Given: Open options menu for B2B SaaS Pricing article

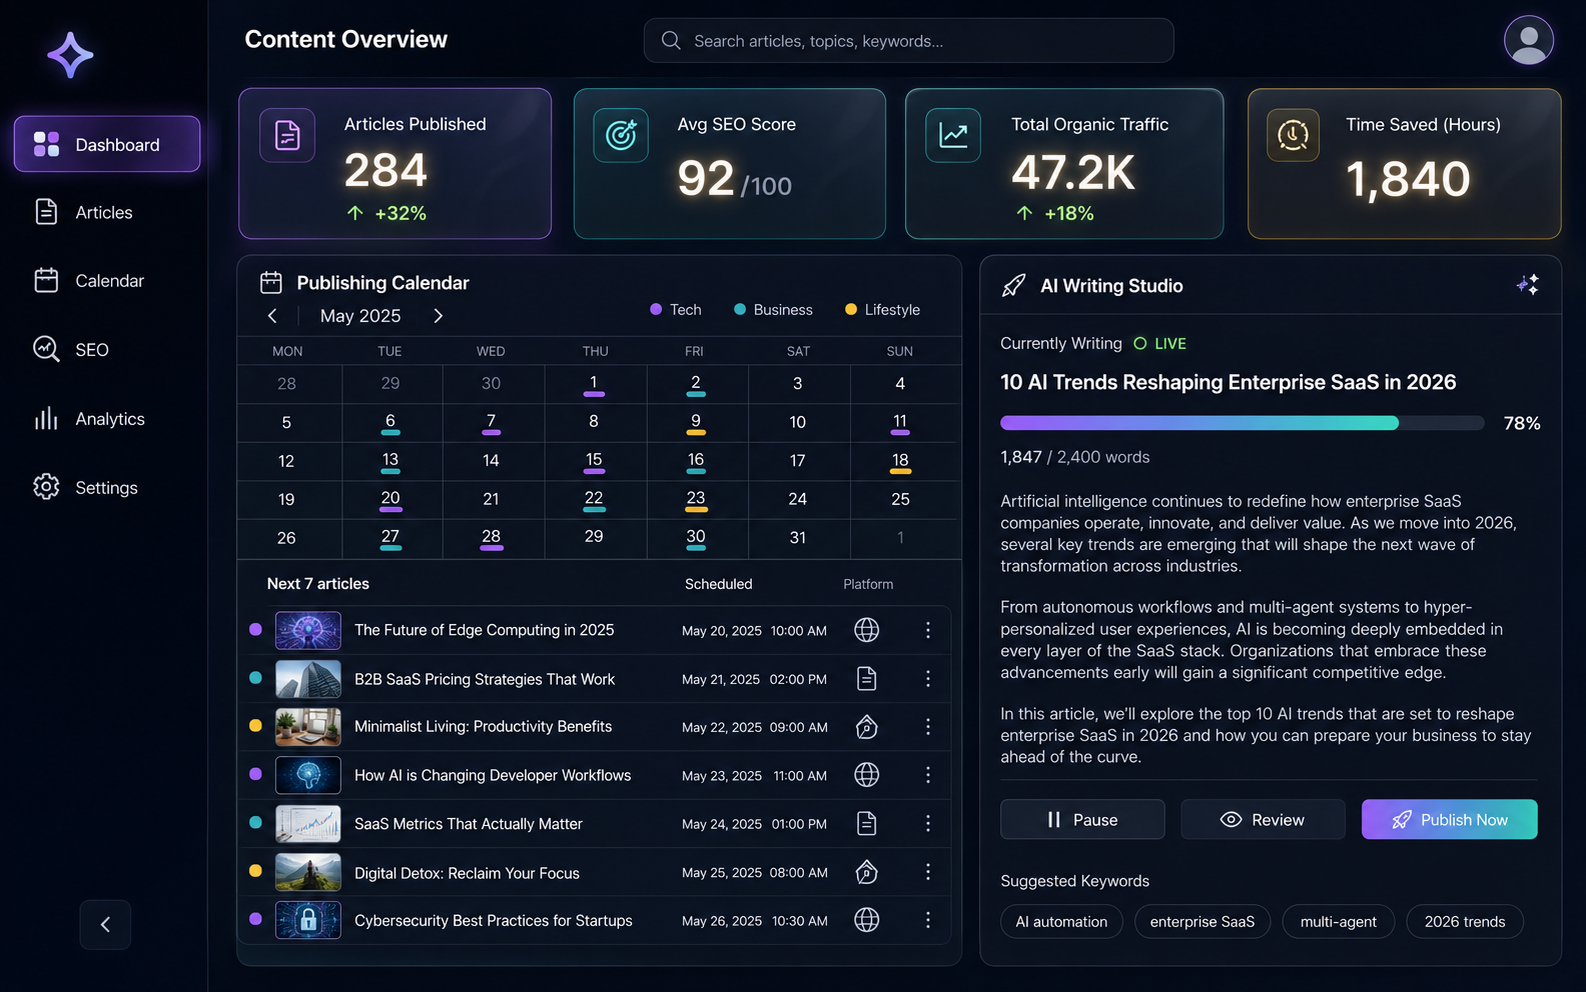Looking at the screenshot, I should [x=928, y=679].
